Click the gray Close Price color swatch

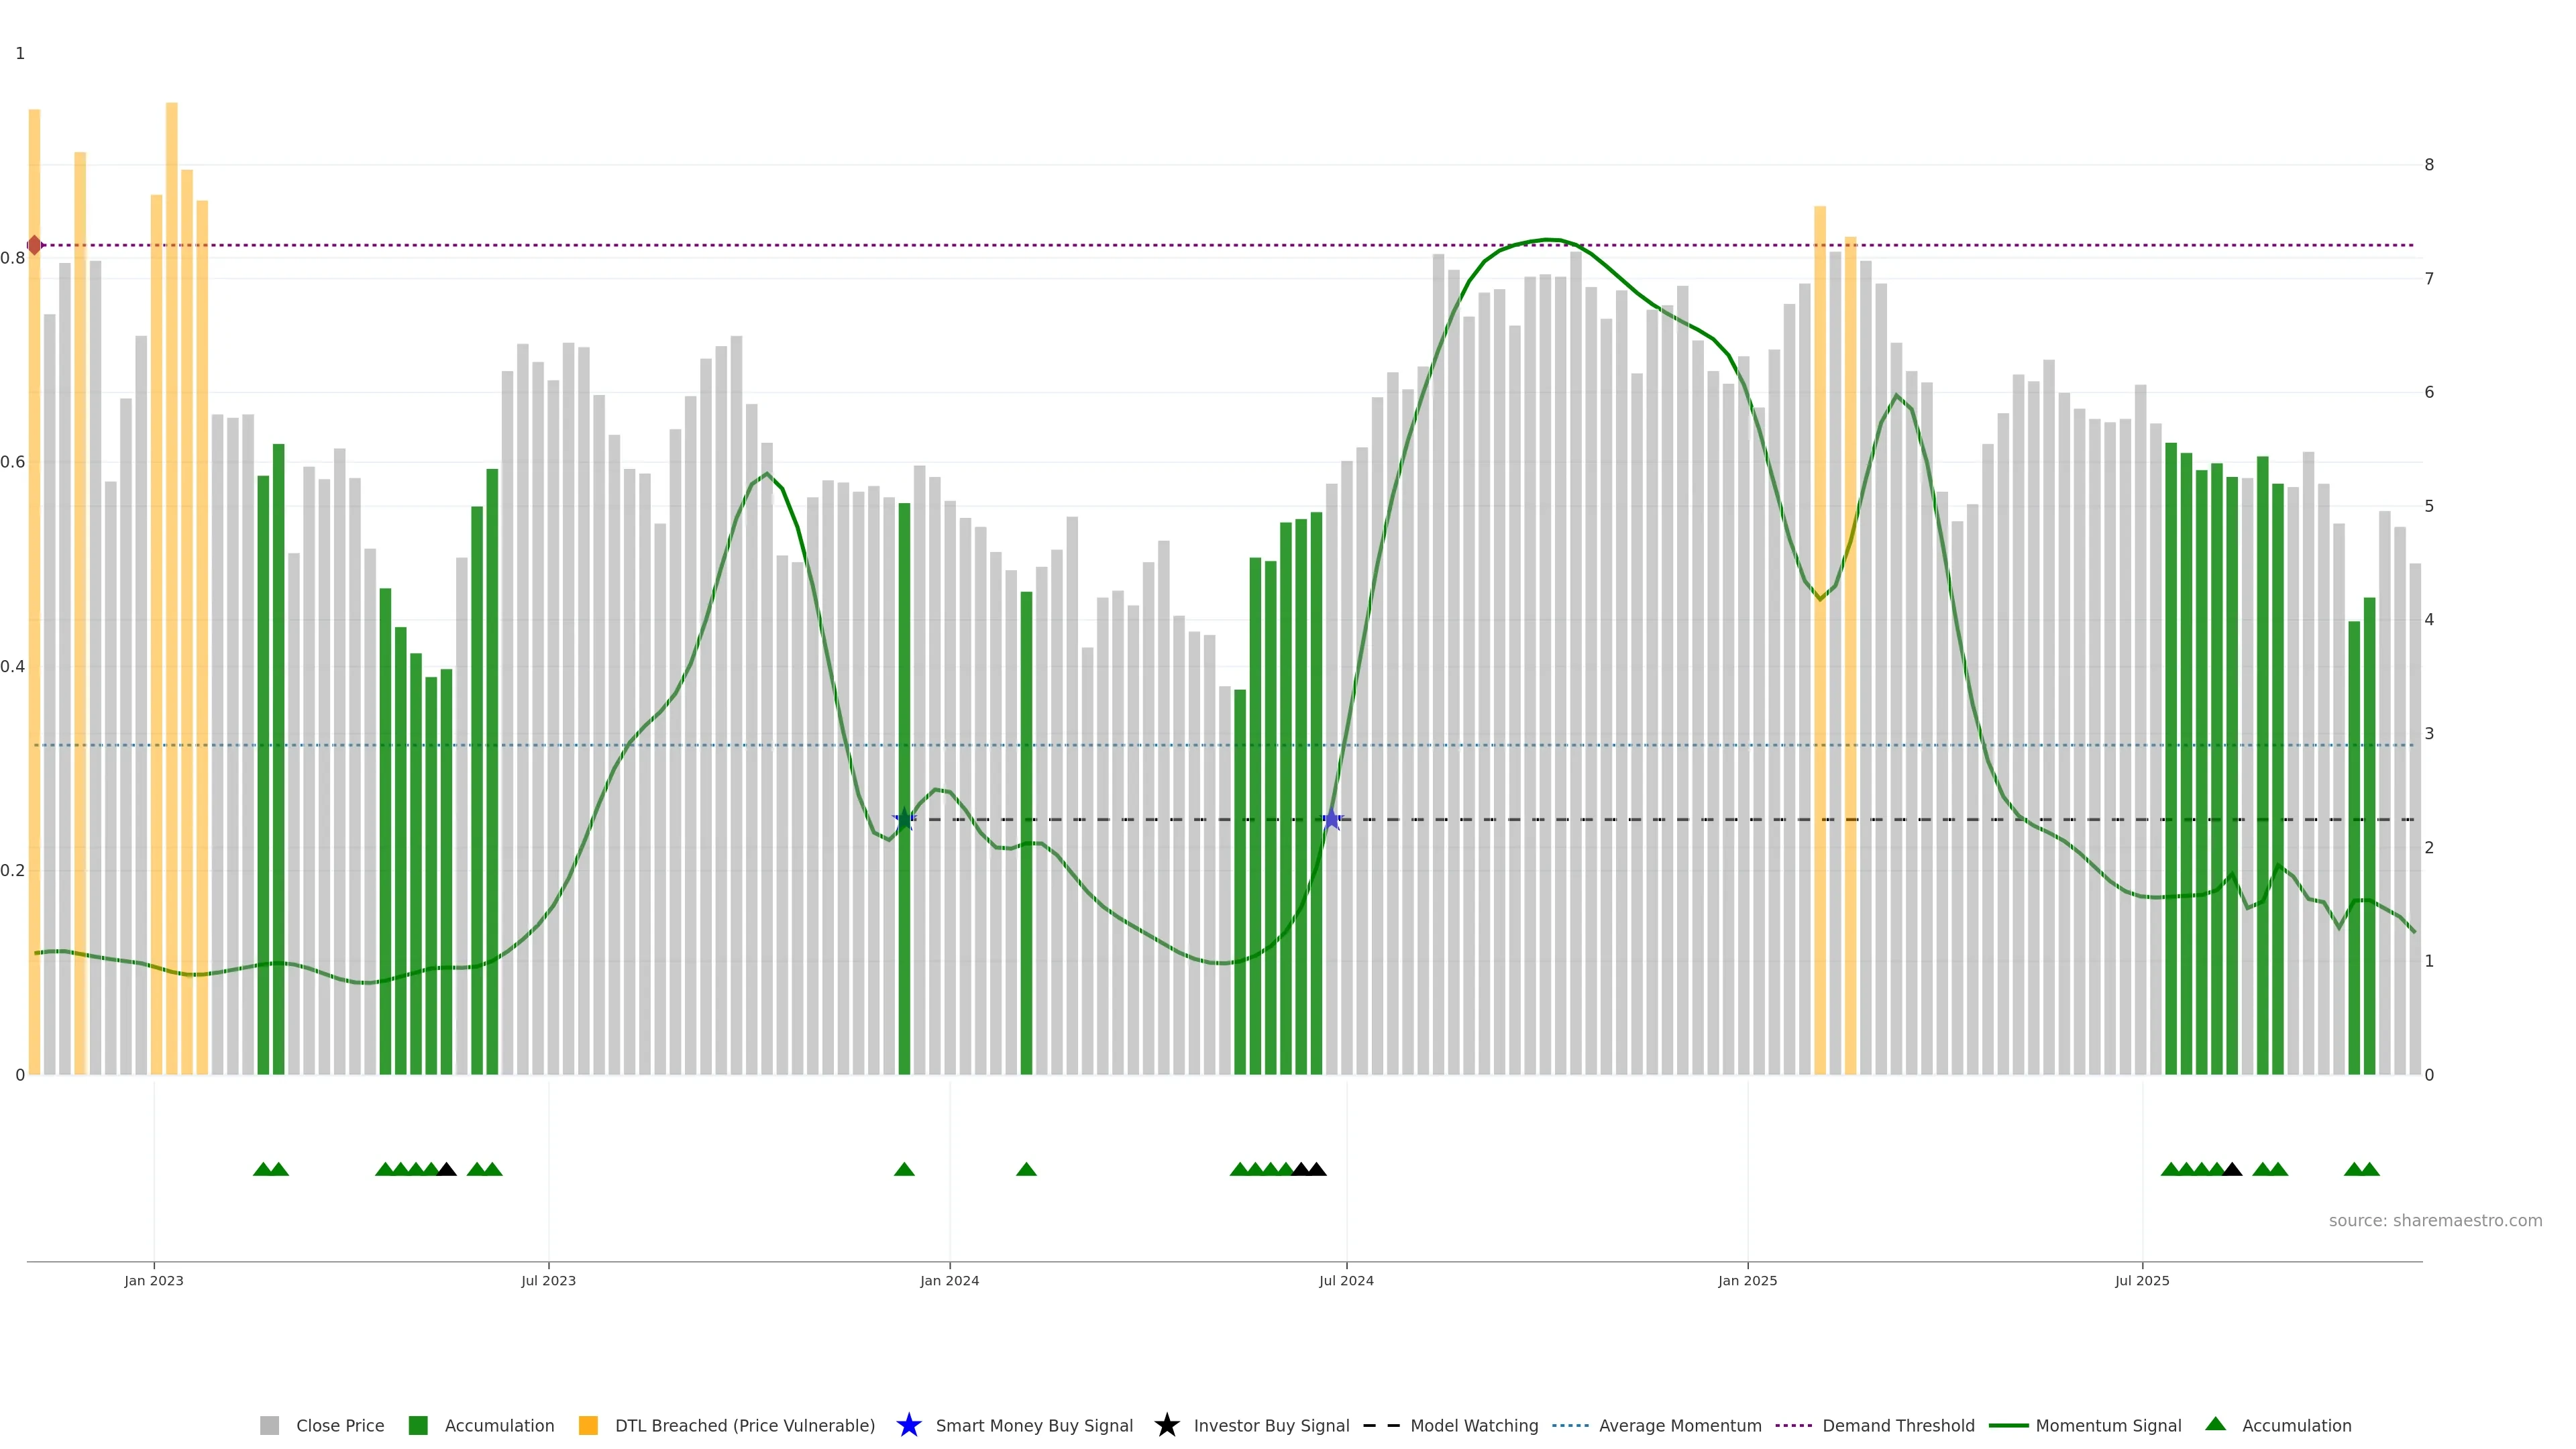pos(269,1425)
